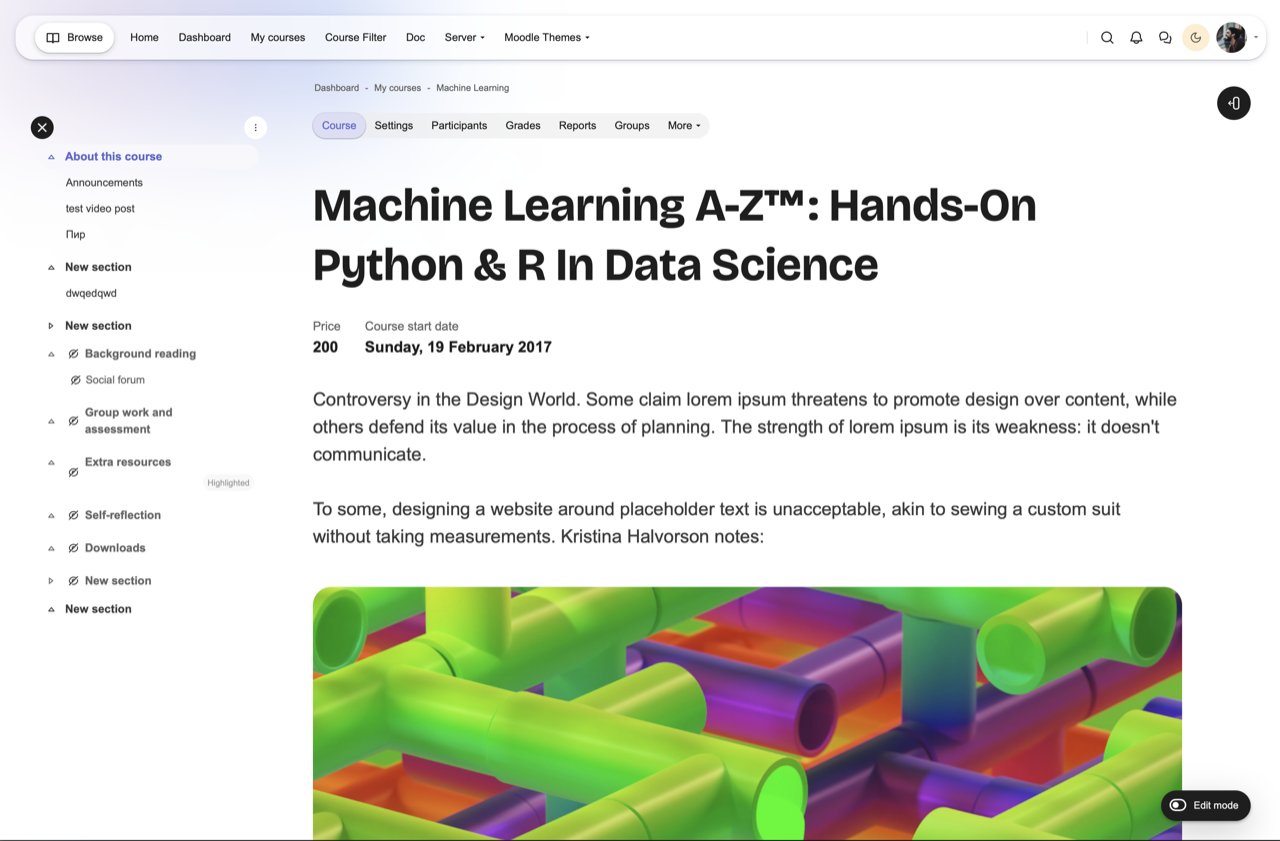Open the notifications bell

(x=1136, y=38)
